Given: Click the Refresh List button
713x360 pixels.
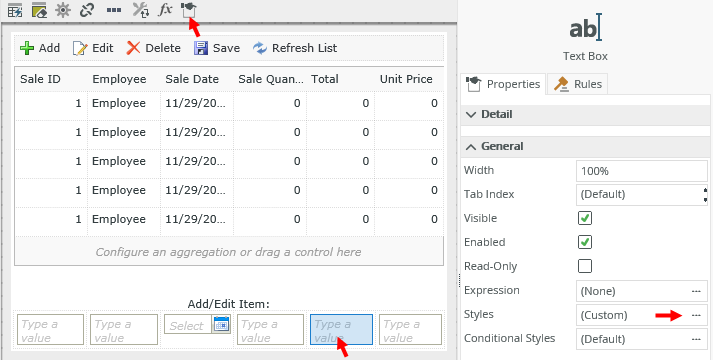Looking at the screenshot, I should (x=295, y=48).
